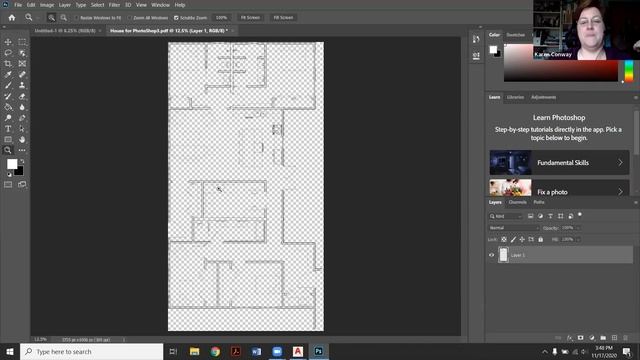Create new fill or adjustment layer
Viewport: 640px width, 360px height.
[592, 338]
